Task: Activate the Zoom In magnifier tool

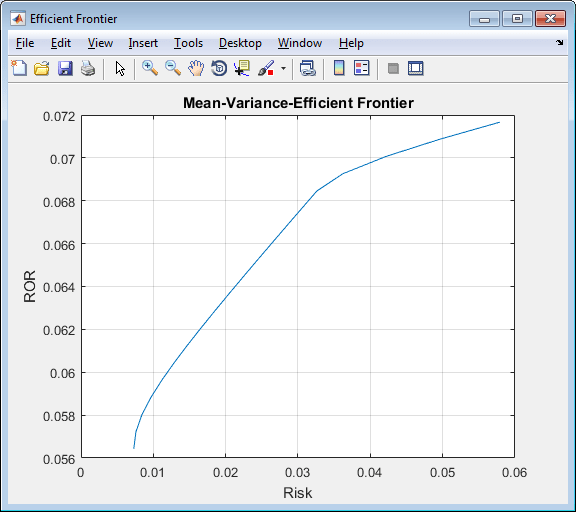Action: (x=150, y=68)
